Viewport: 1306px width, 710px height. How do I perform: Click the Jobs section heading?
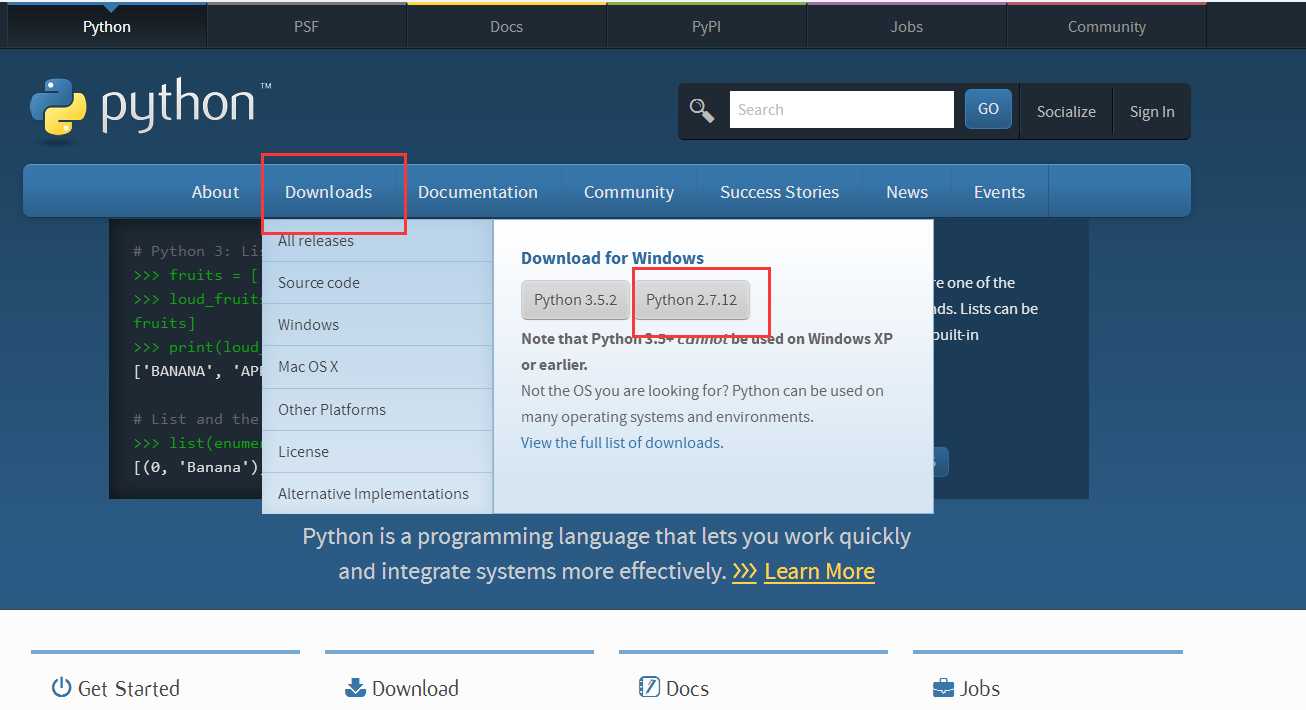click(x=980, y=688)
